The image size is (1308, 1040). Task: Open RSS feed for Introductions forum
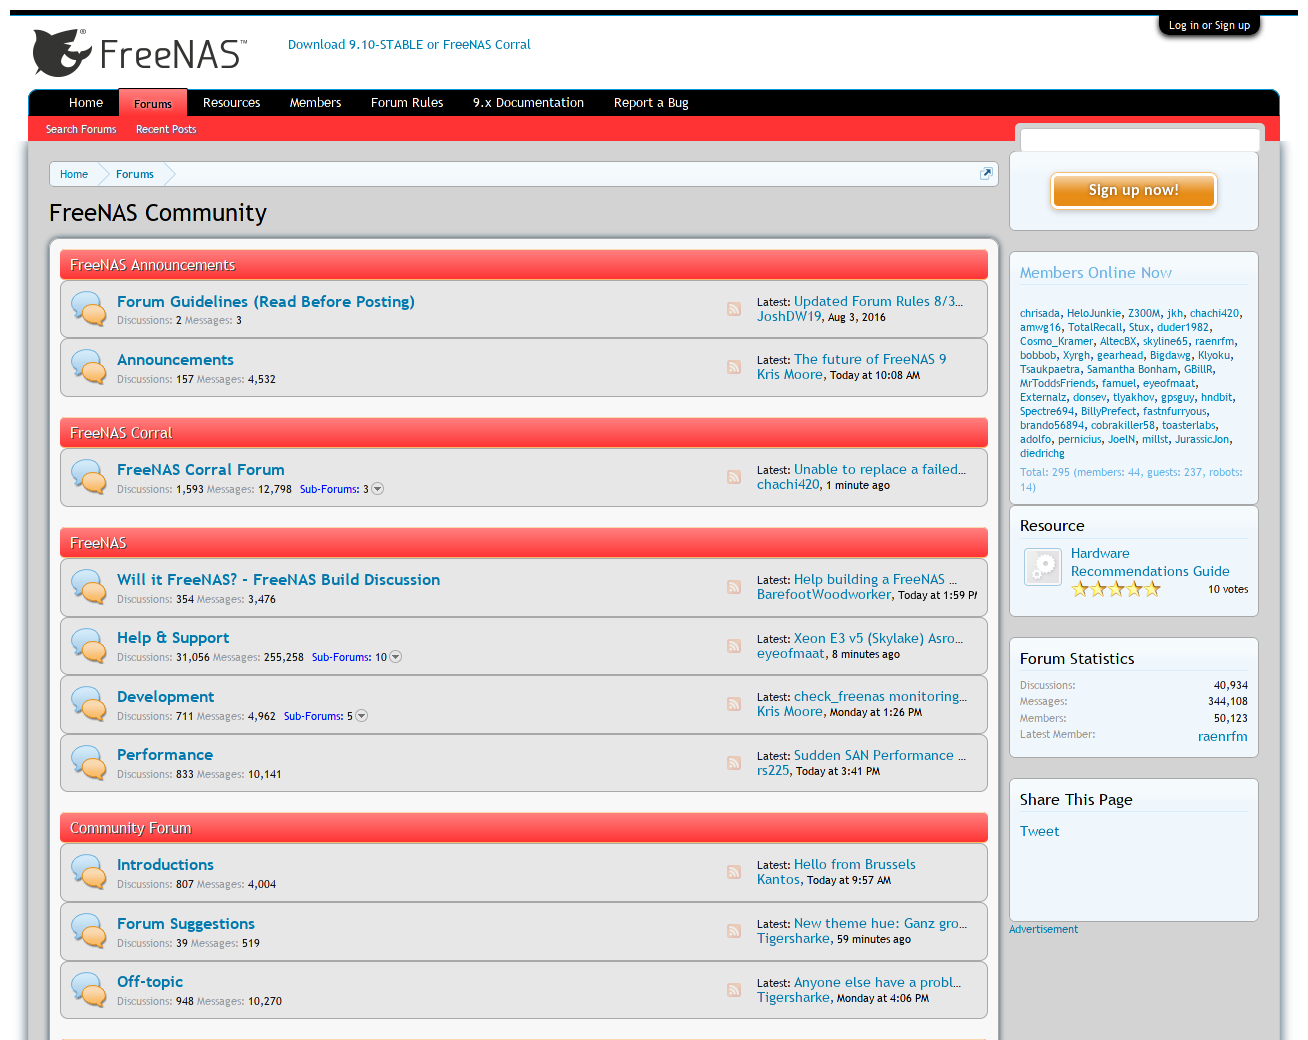click(x=734, y=872)
